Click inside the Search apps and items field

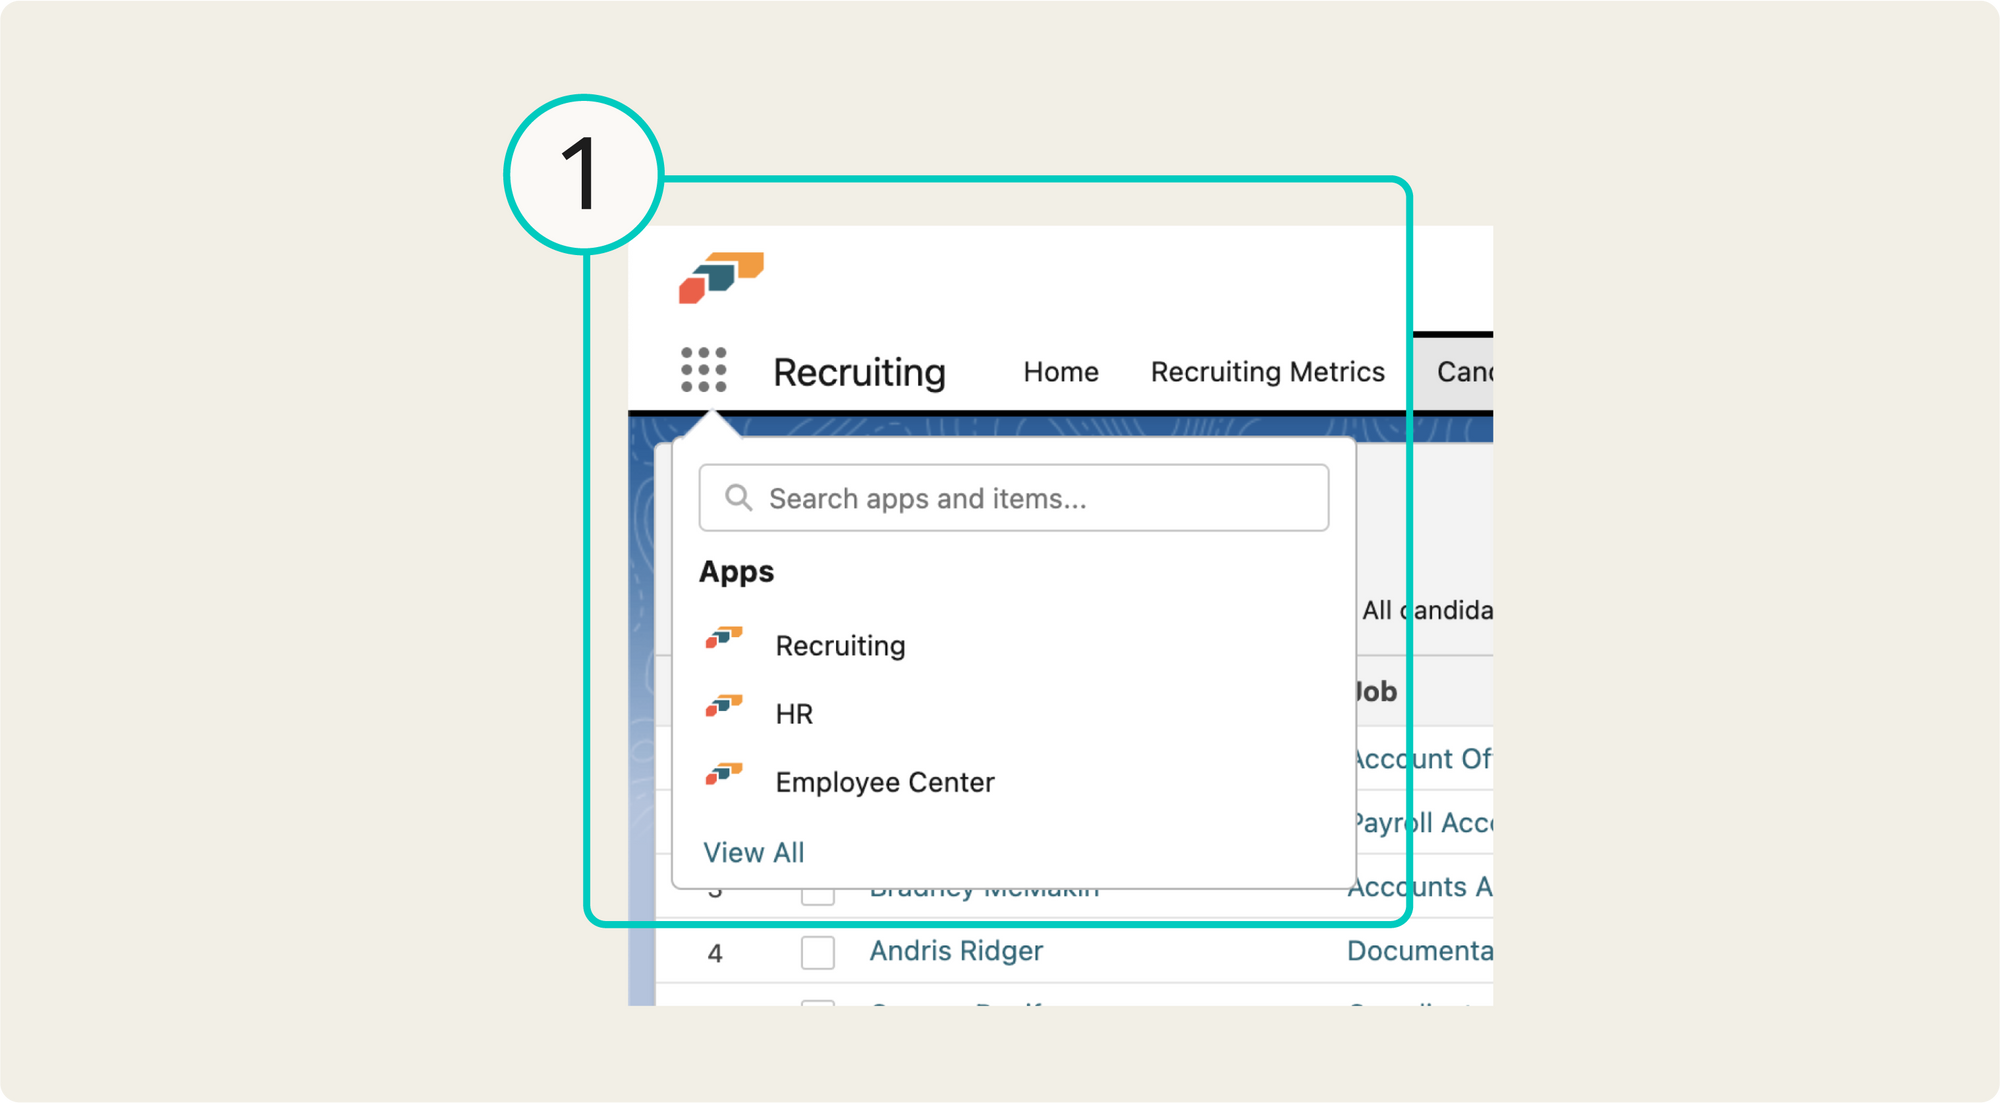point(1013,497)
